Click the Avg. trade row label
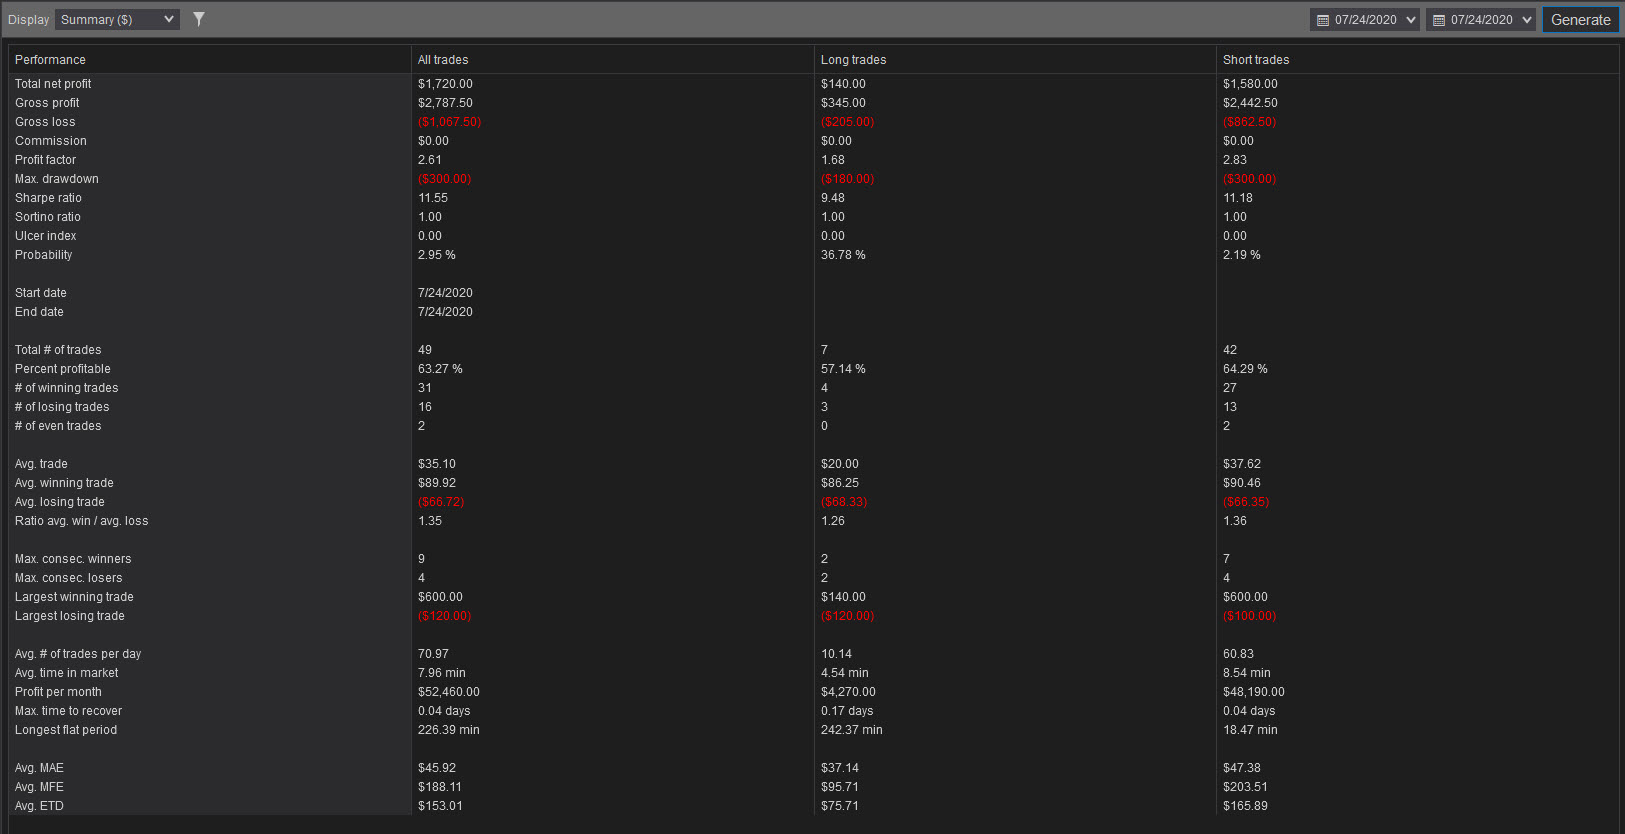Image resolution: width=1625 pixels, height=834 pixels. pyautogui.click(x=41, y=464)
